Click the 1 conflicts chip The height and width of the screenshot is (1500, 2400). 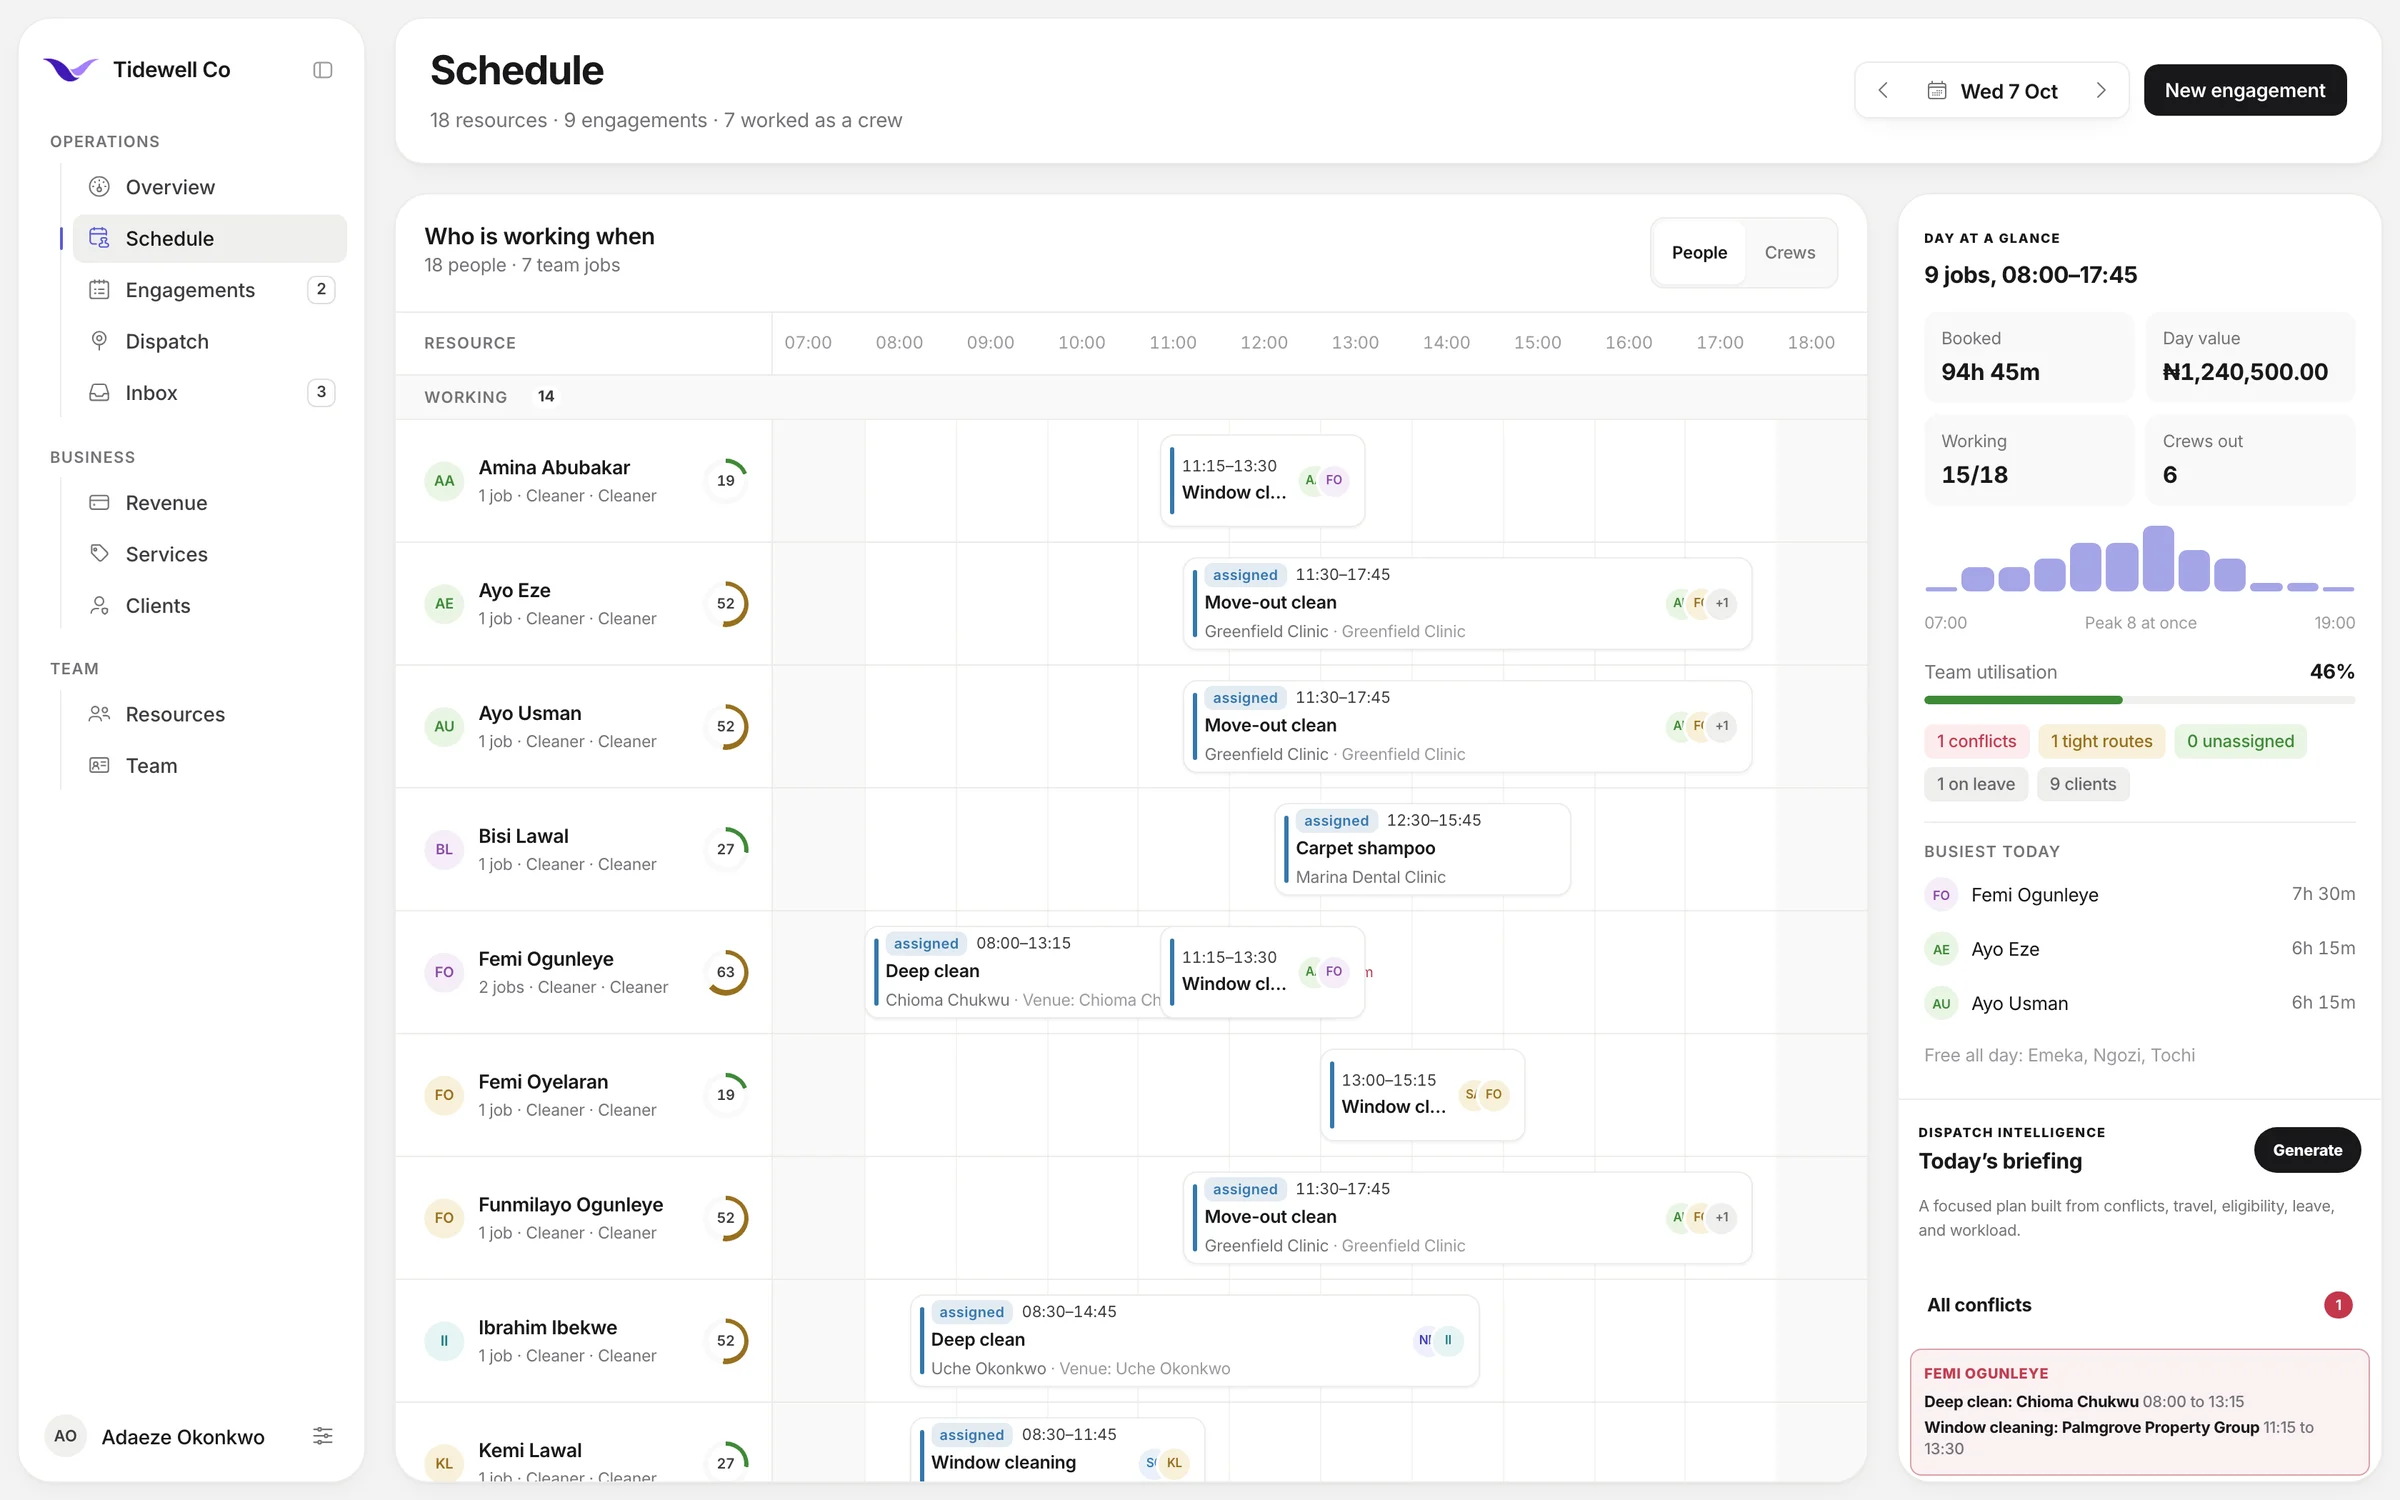tap(1976, 741)
